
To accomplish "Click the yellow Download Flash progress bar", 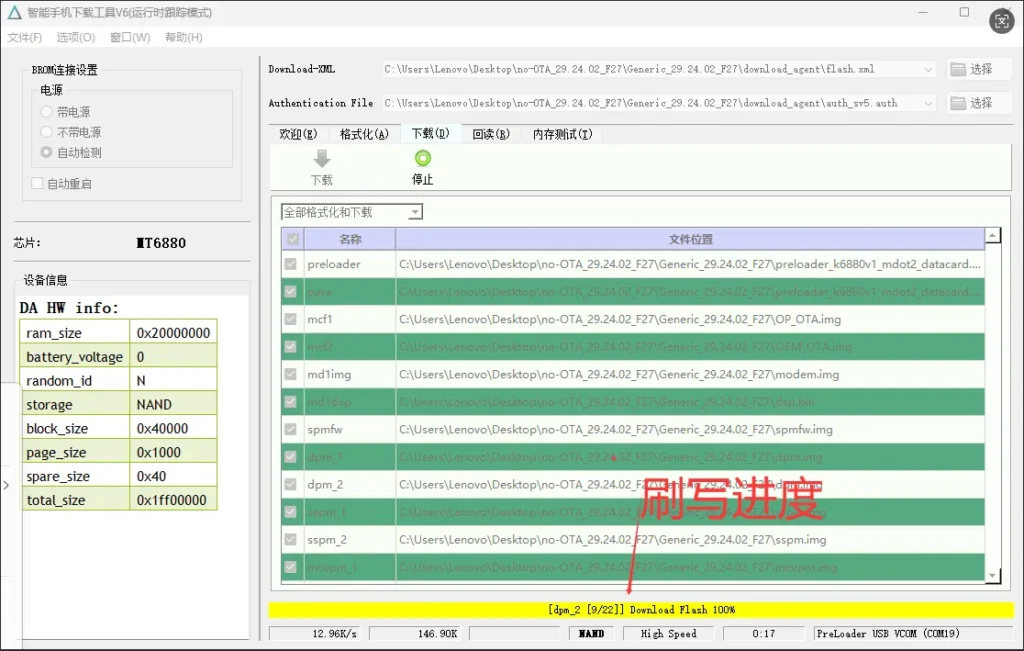I will tap(641, 610).
